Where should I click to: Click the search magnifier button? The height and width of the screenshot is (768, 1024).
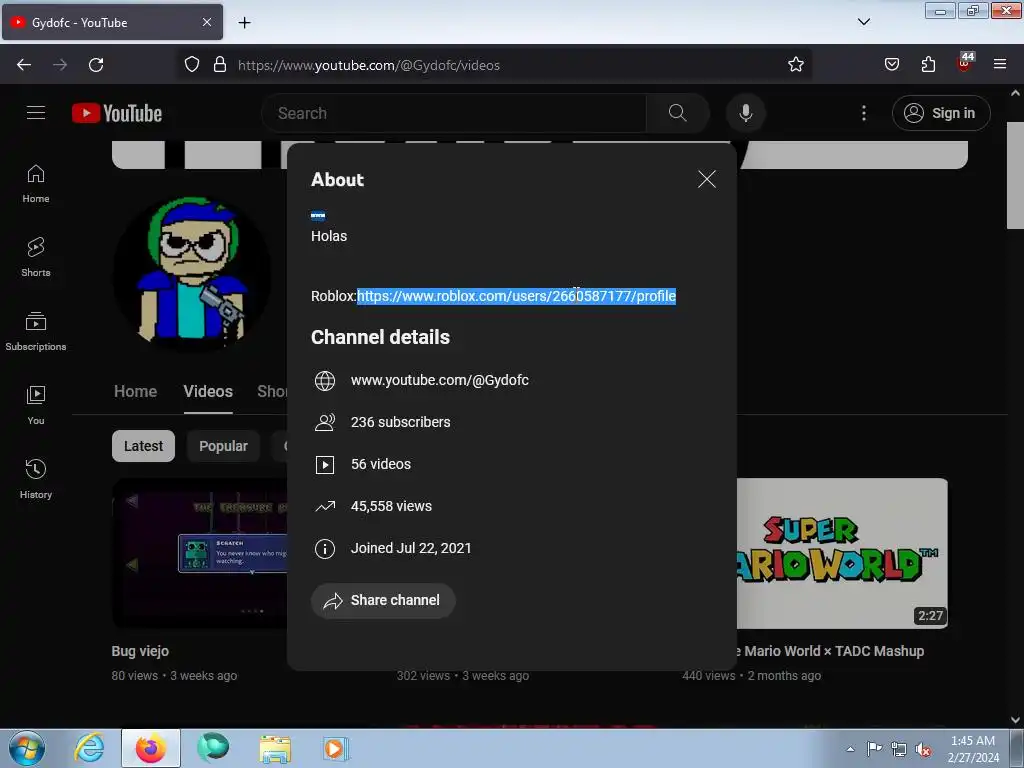coord(677,113)
